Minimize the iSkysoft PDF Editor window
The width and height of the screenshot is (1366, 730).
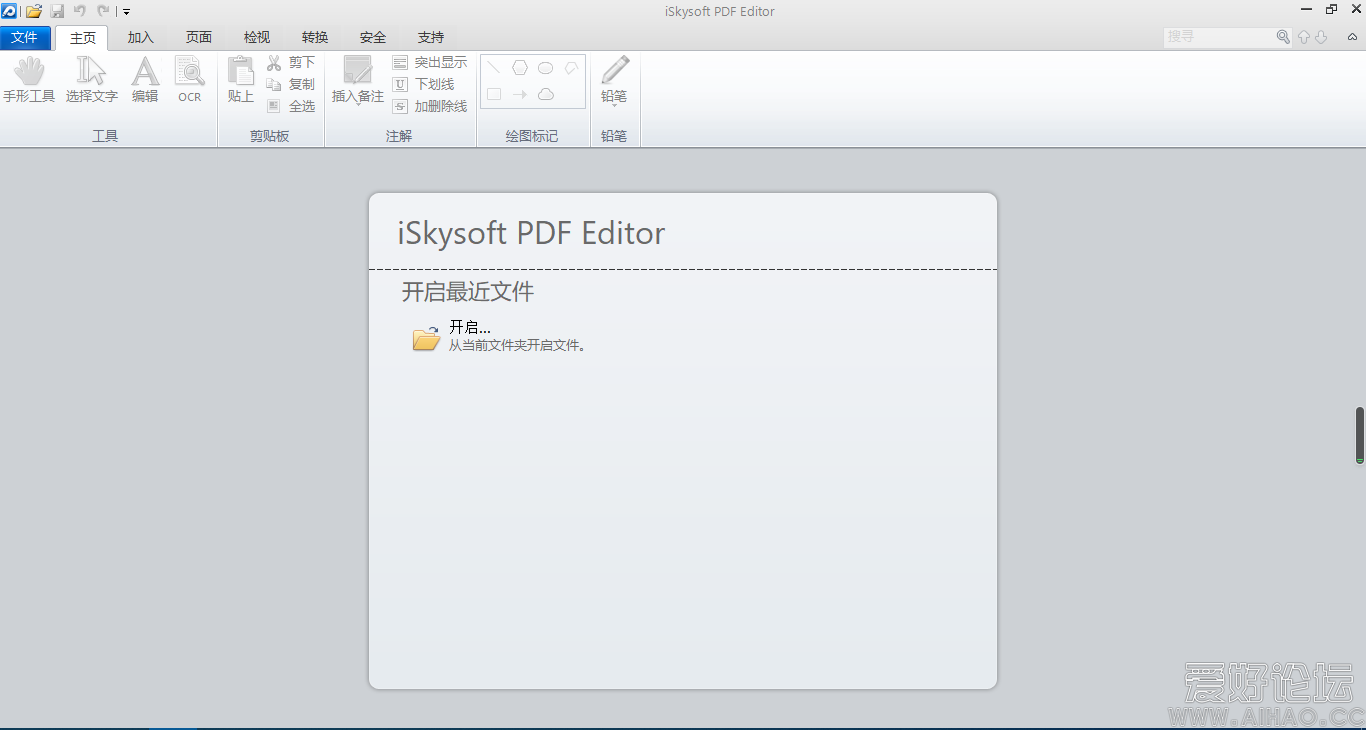click(1308, 10)
